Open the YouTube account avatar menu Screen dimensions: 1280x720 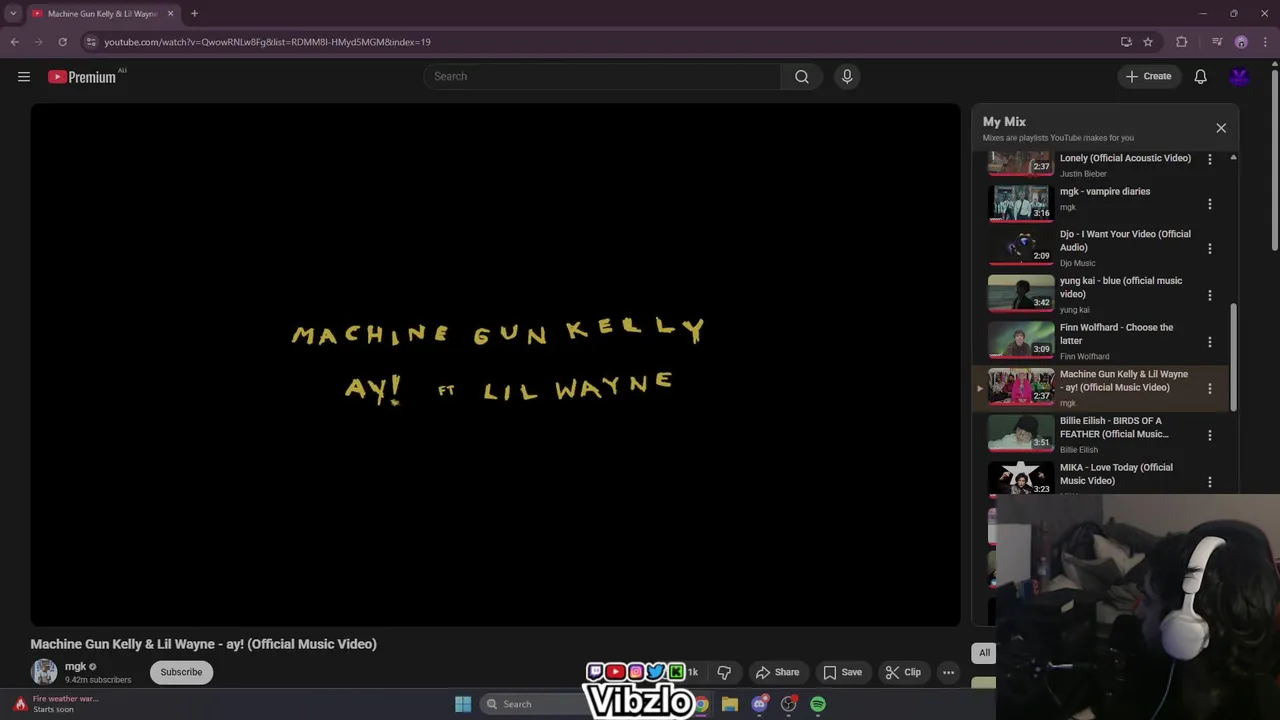point(1240,77)
